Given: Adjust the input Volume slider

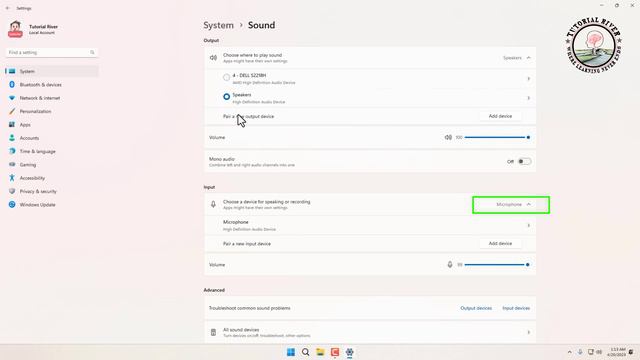Looking at the screenshot, I should coord(497,265).
